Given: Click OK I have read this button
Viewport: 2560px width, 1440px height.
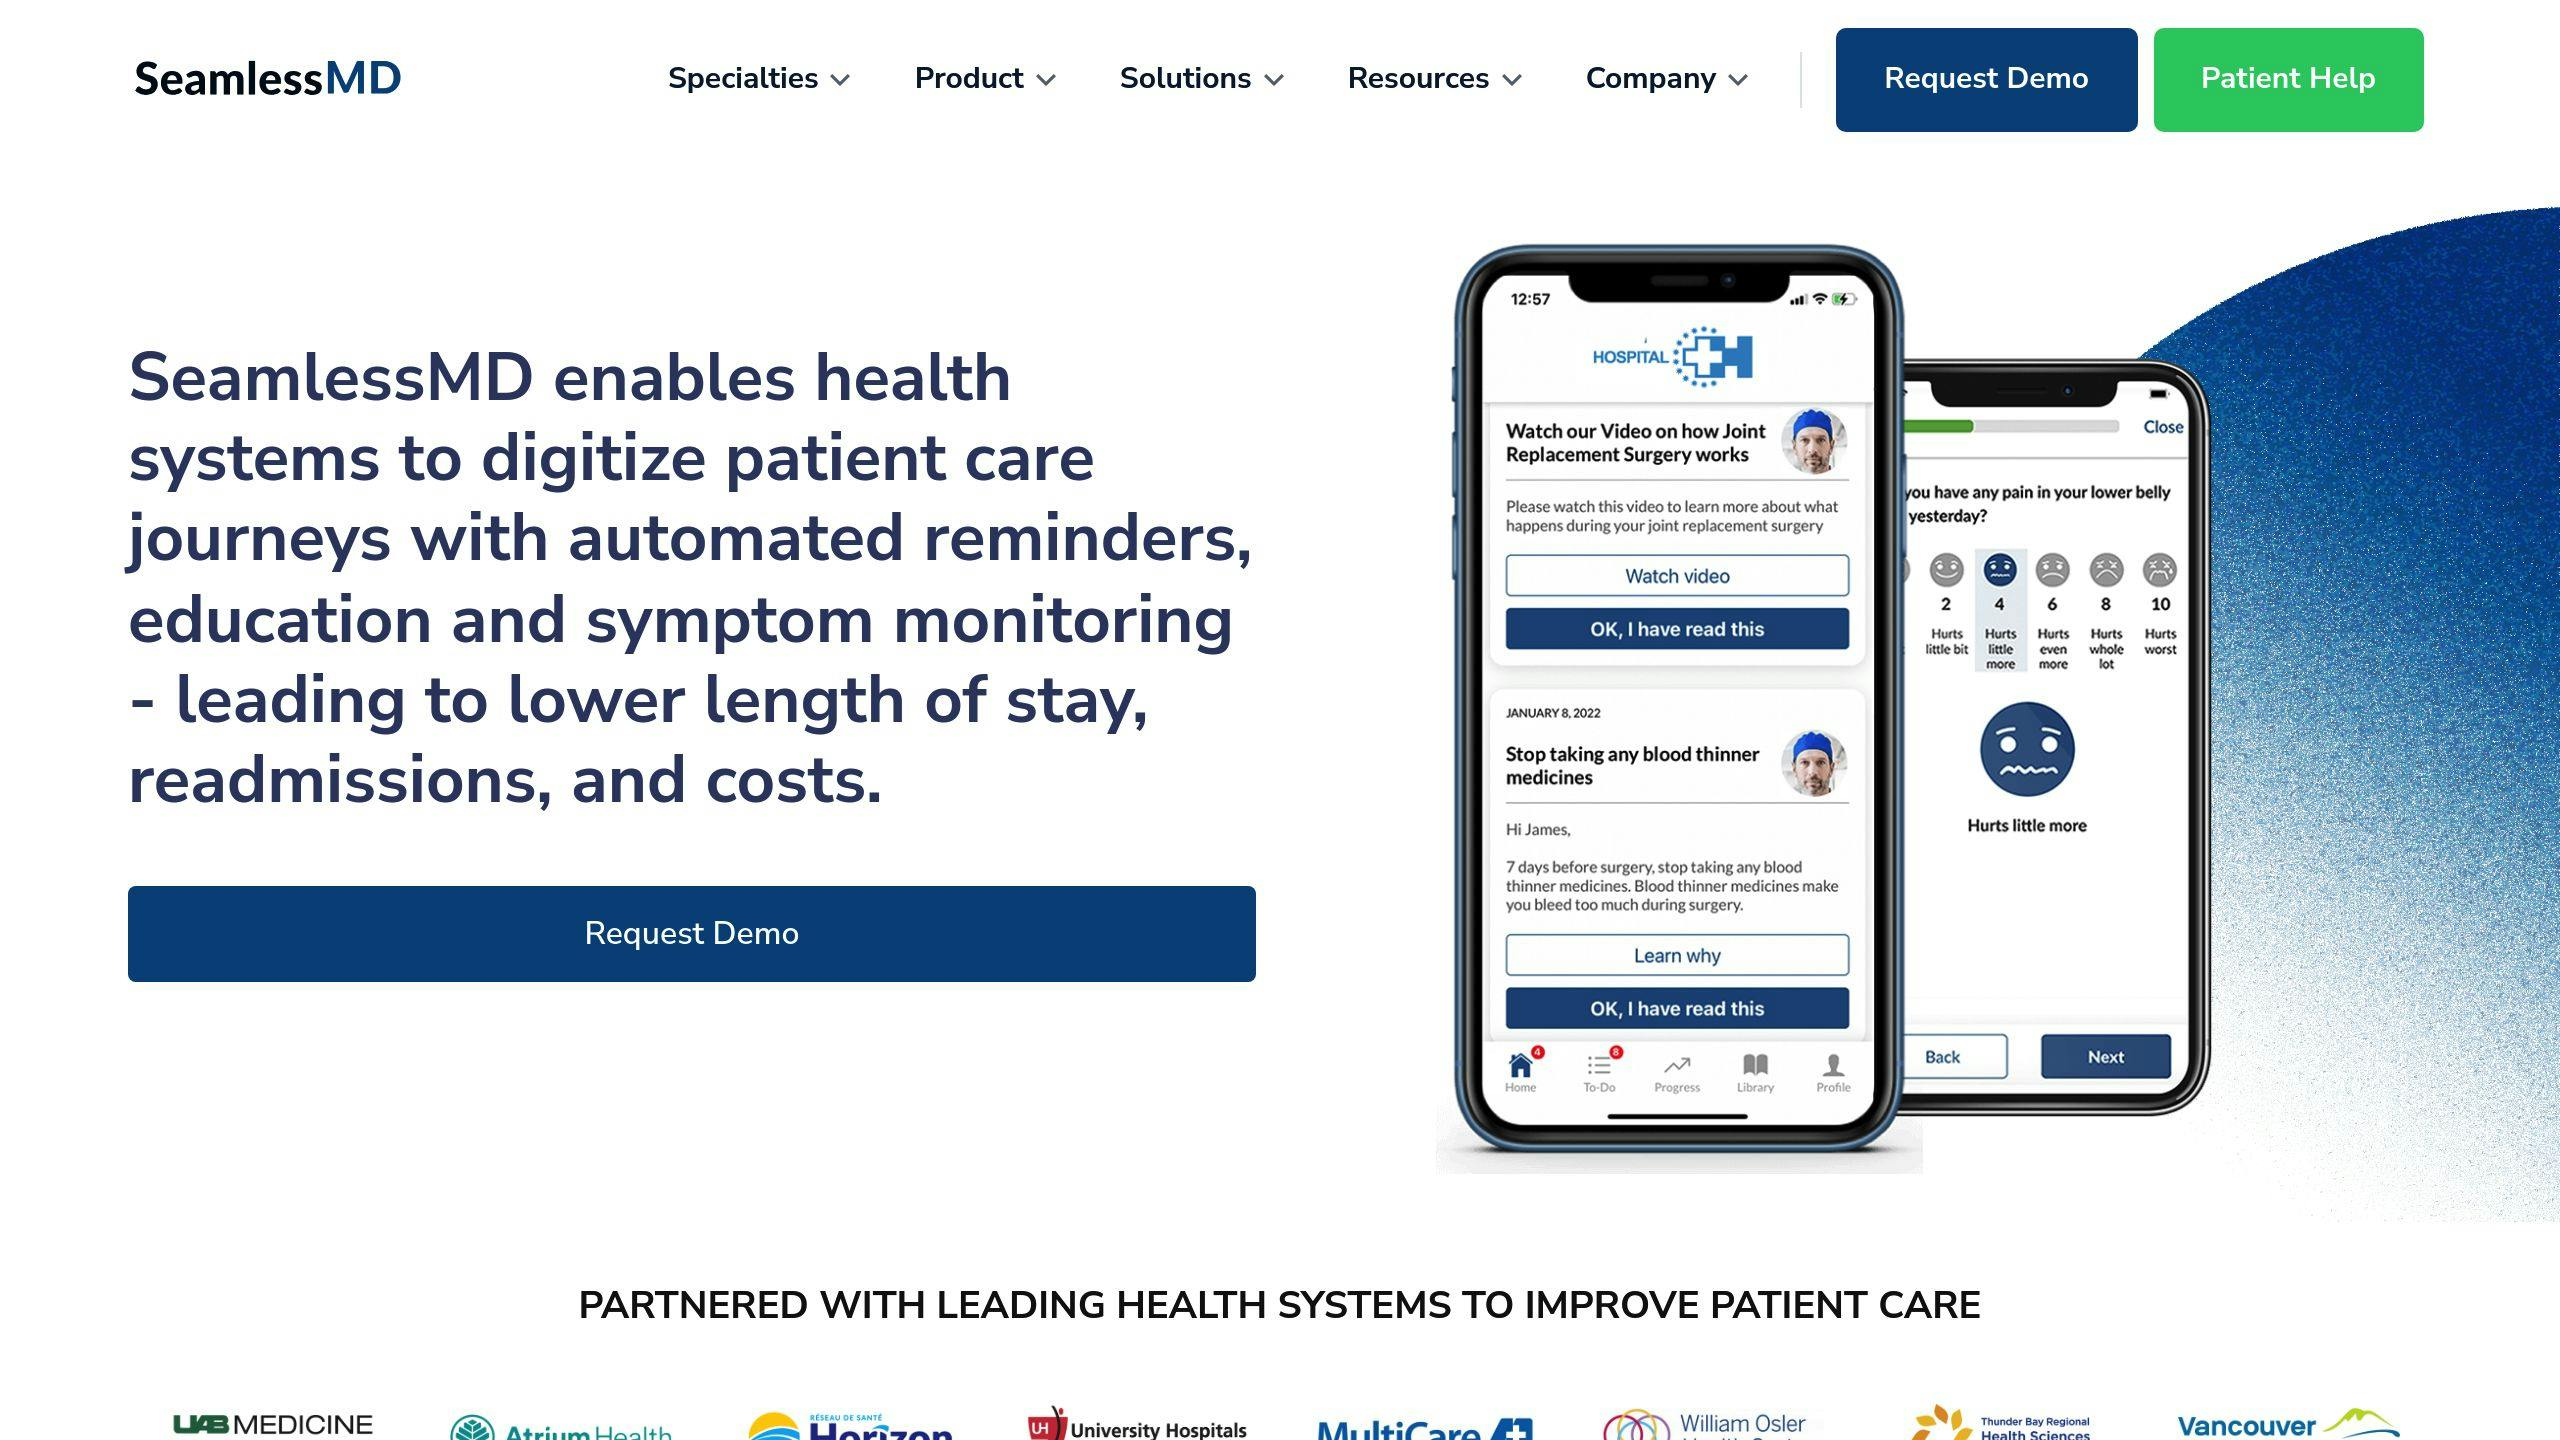Looking at the screenshot, I should coord(1676,628).
